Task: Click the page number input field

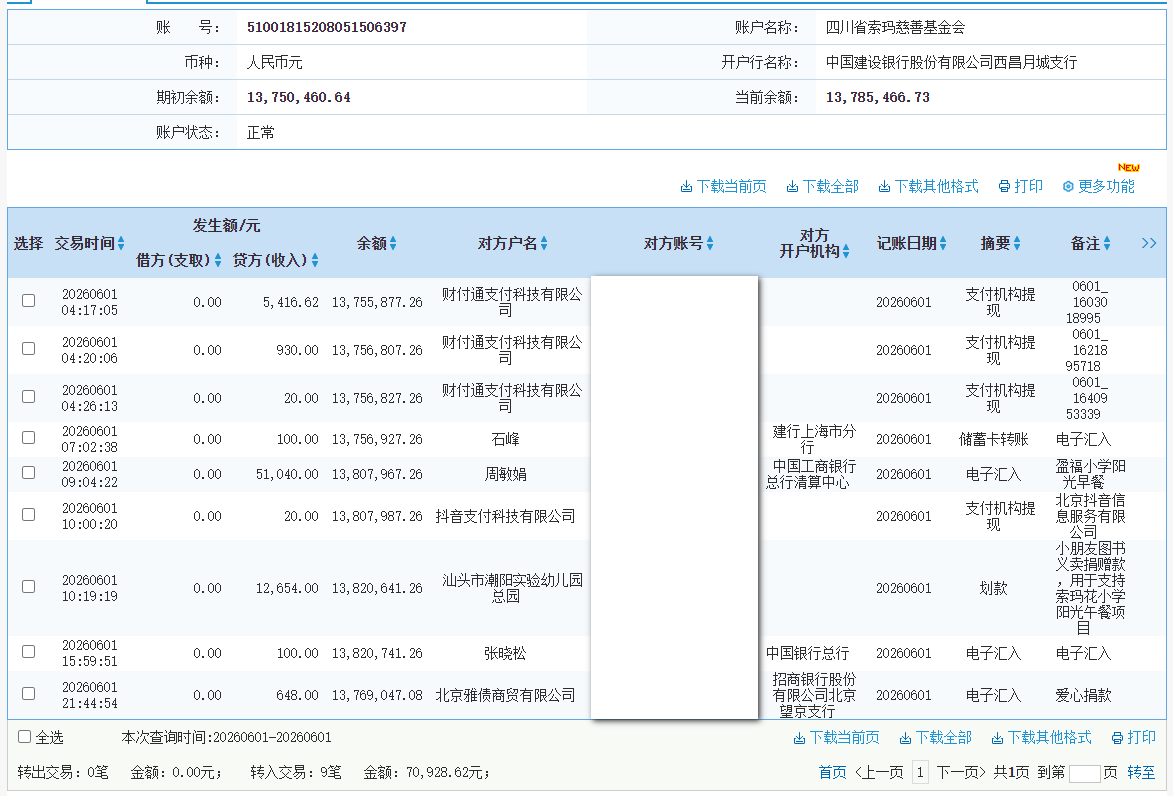Action: pos(1085,774)
